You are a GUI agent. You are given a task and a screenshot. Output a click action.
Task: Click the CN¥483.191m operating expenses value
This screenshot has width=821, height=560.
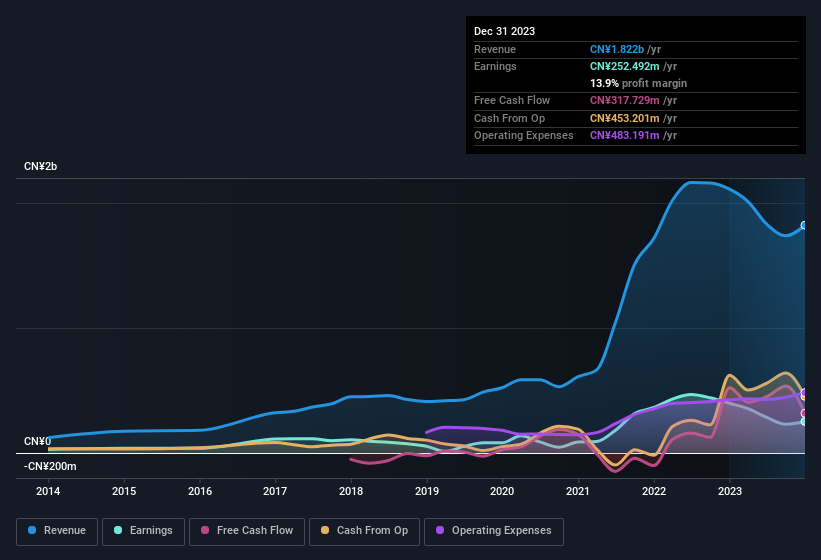tap(625, 136)
